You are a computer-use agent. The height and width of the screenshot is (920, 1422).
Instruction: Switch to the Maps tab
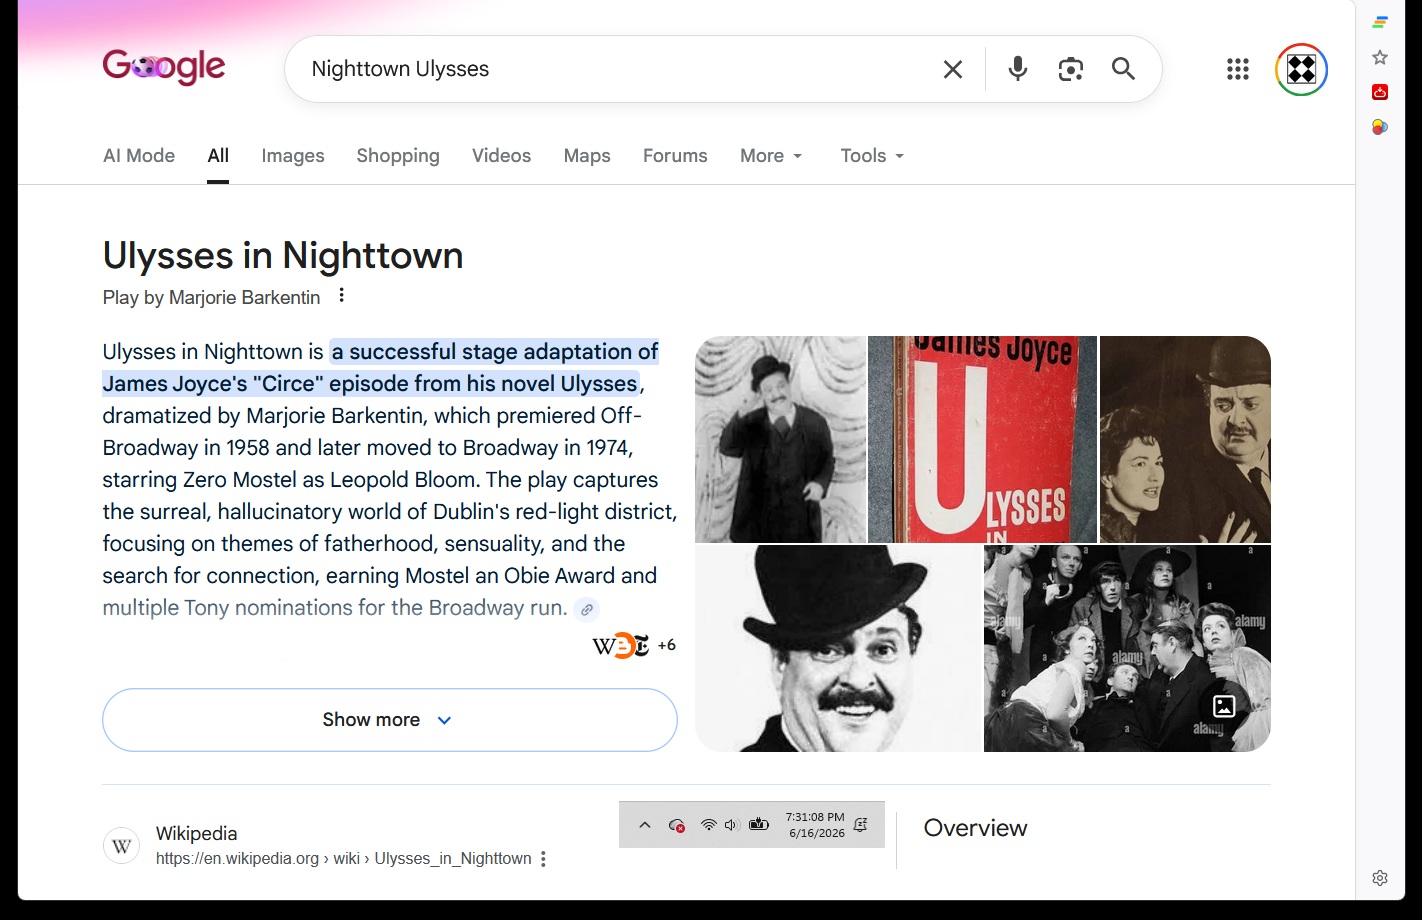click(x=587, y=156)
